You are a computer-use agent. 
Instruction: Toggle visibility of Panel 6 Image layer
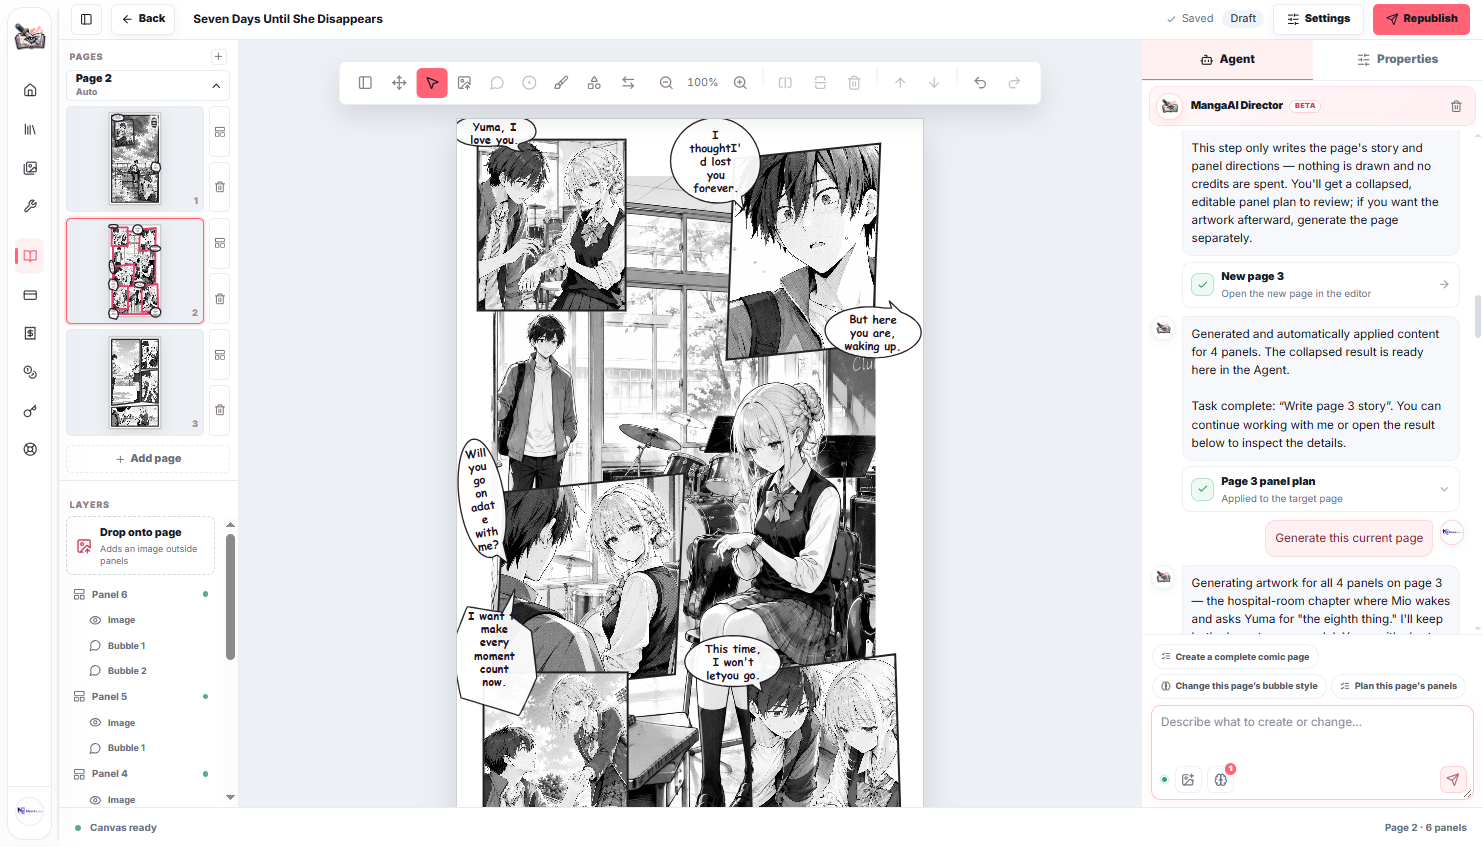click(95, 620)
